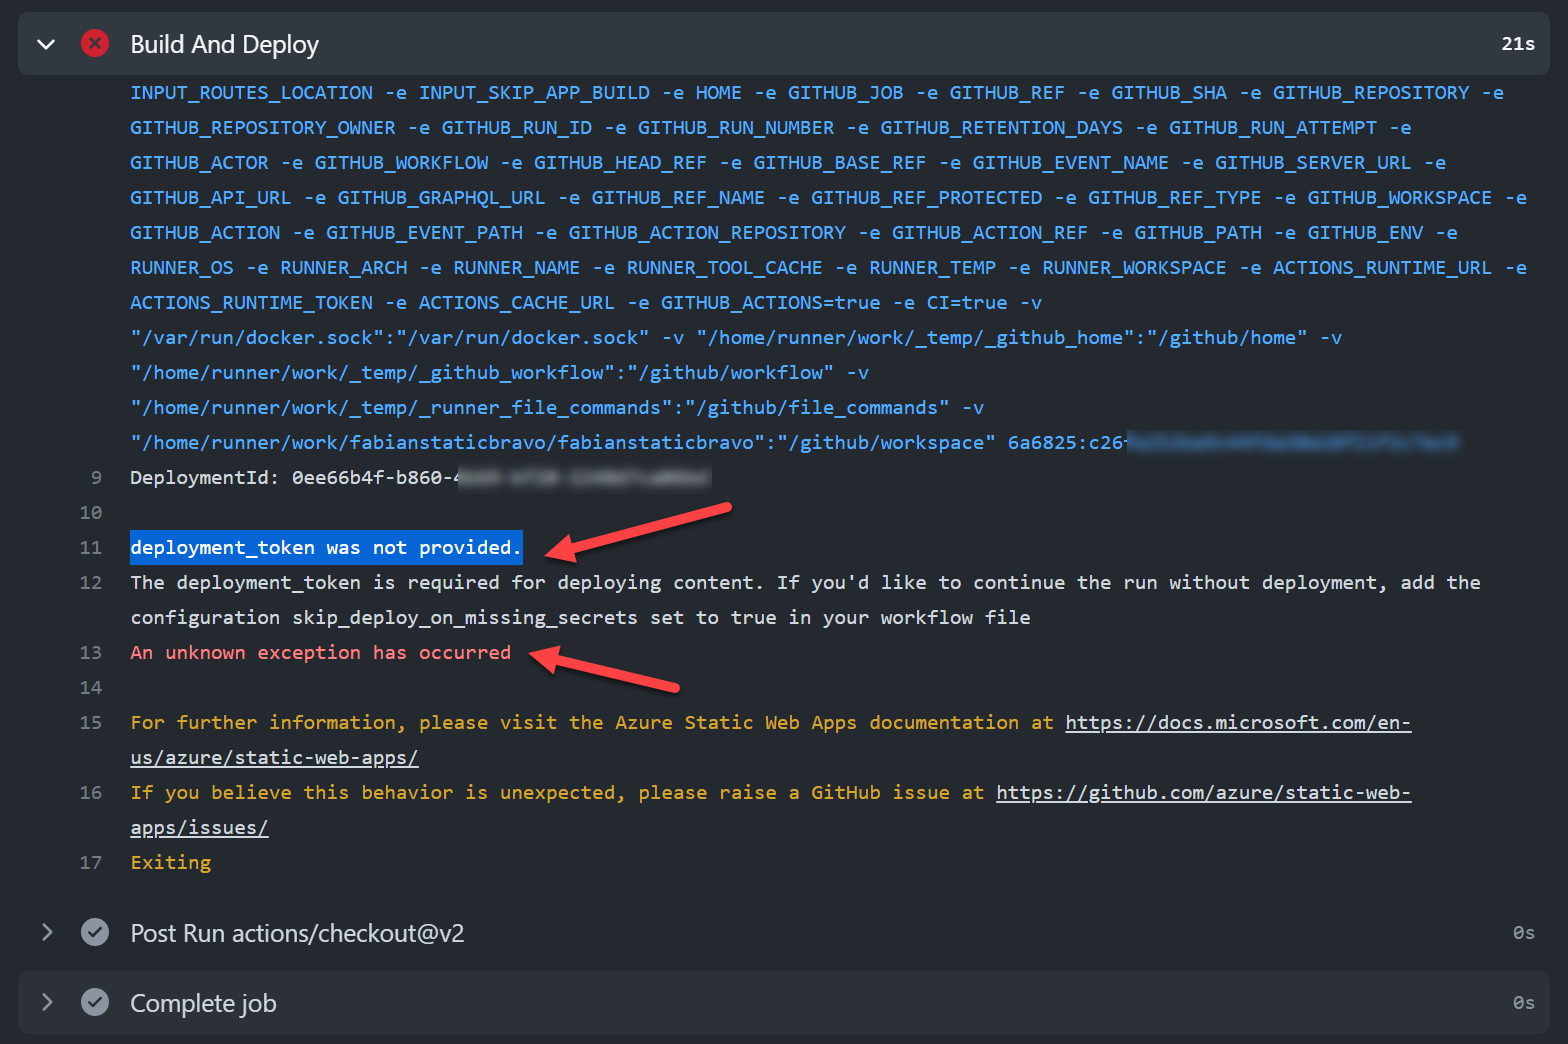Click the 'Exiting' log line
The height and width of the screenshot is (1044, 1568).
(x=171, y=863)
